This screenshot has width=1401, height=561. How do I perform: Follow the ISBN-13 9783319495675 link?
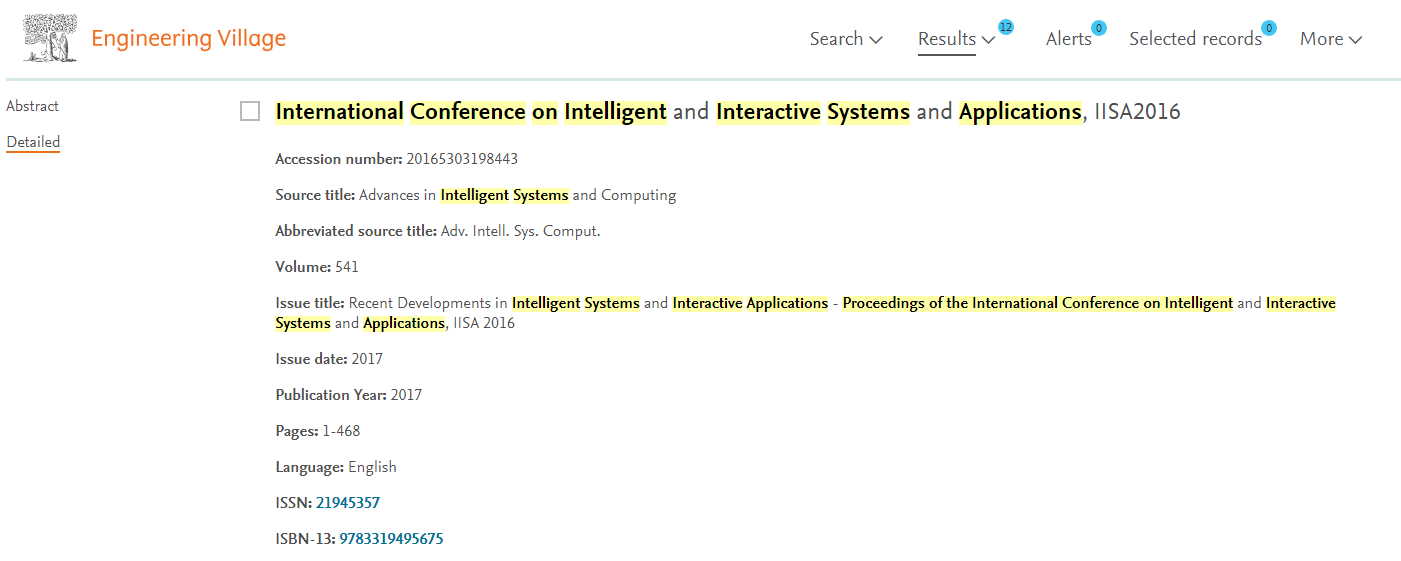click(391, 539)
